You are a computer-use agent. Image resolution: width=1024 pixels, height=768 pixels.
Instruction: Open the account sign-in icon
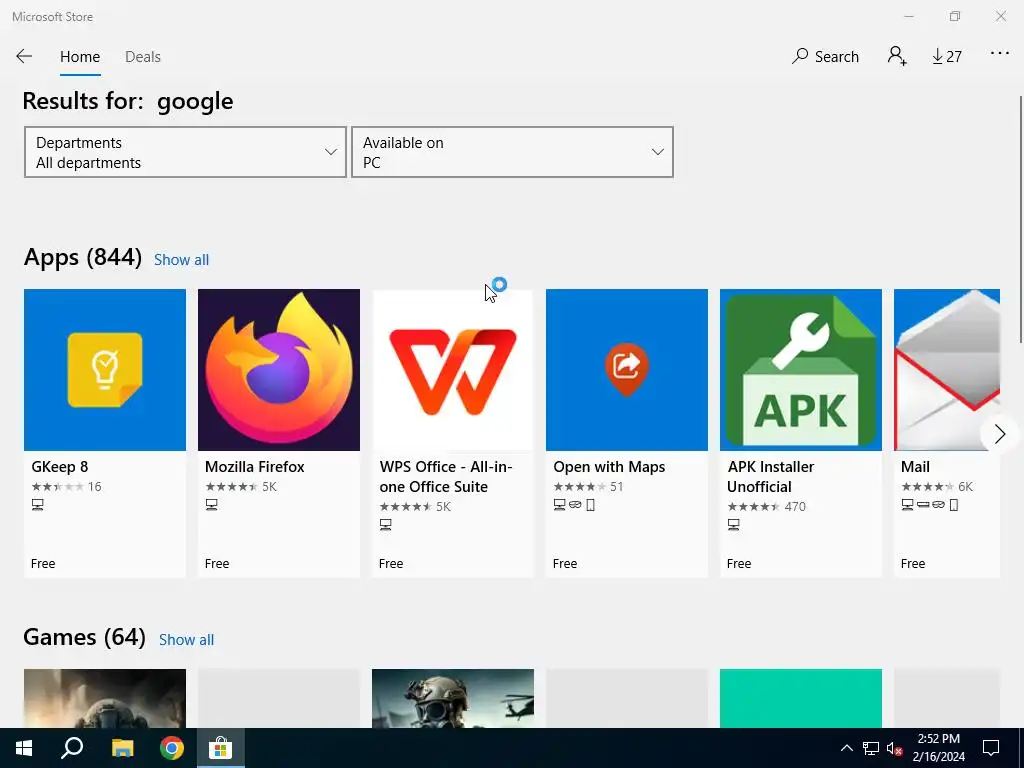pyautogui.click(x=897, y=56)
